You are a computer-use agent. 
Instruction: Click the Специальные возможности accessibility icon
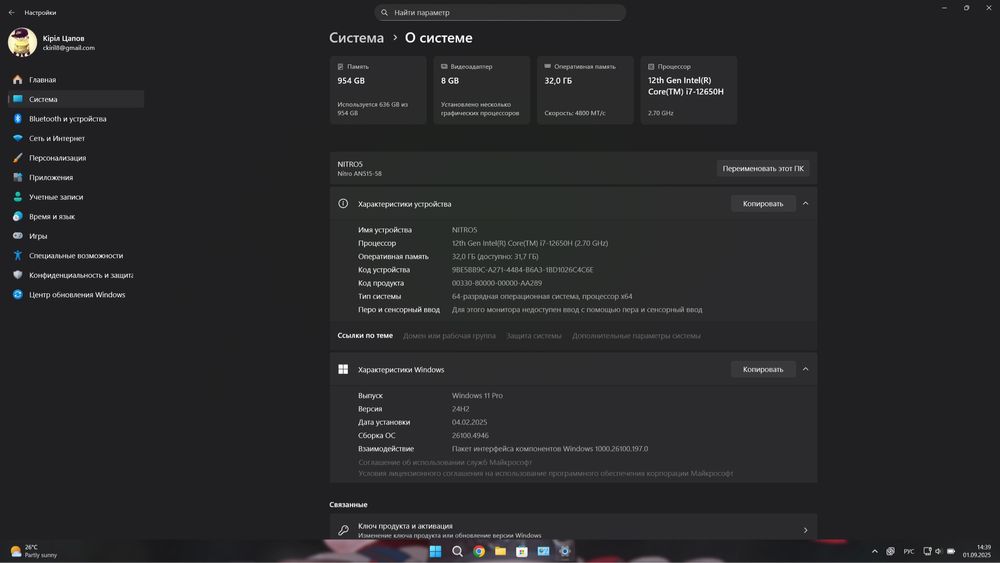pyautogui.click(x=18, y=256)
